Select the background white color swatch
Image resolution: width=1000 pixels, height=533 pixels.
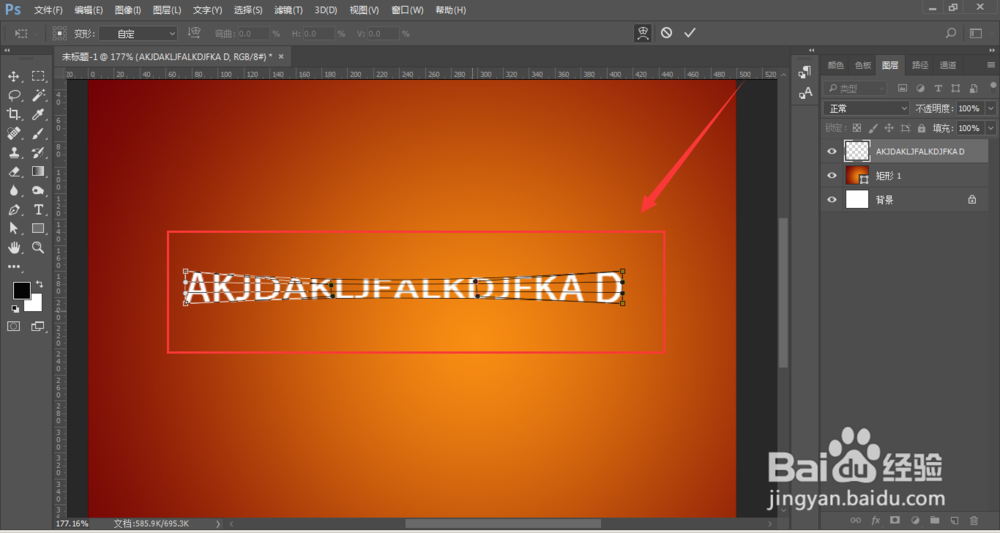click(x=36, y=305)
